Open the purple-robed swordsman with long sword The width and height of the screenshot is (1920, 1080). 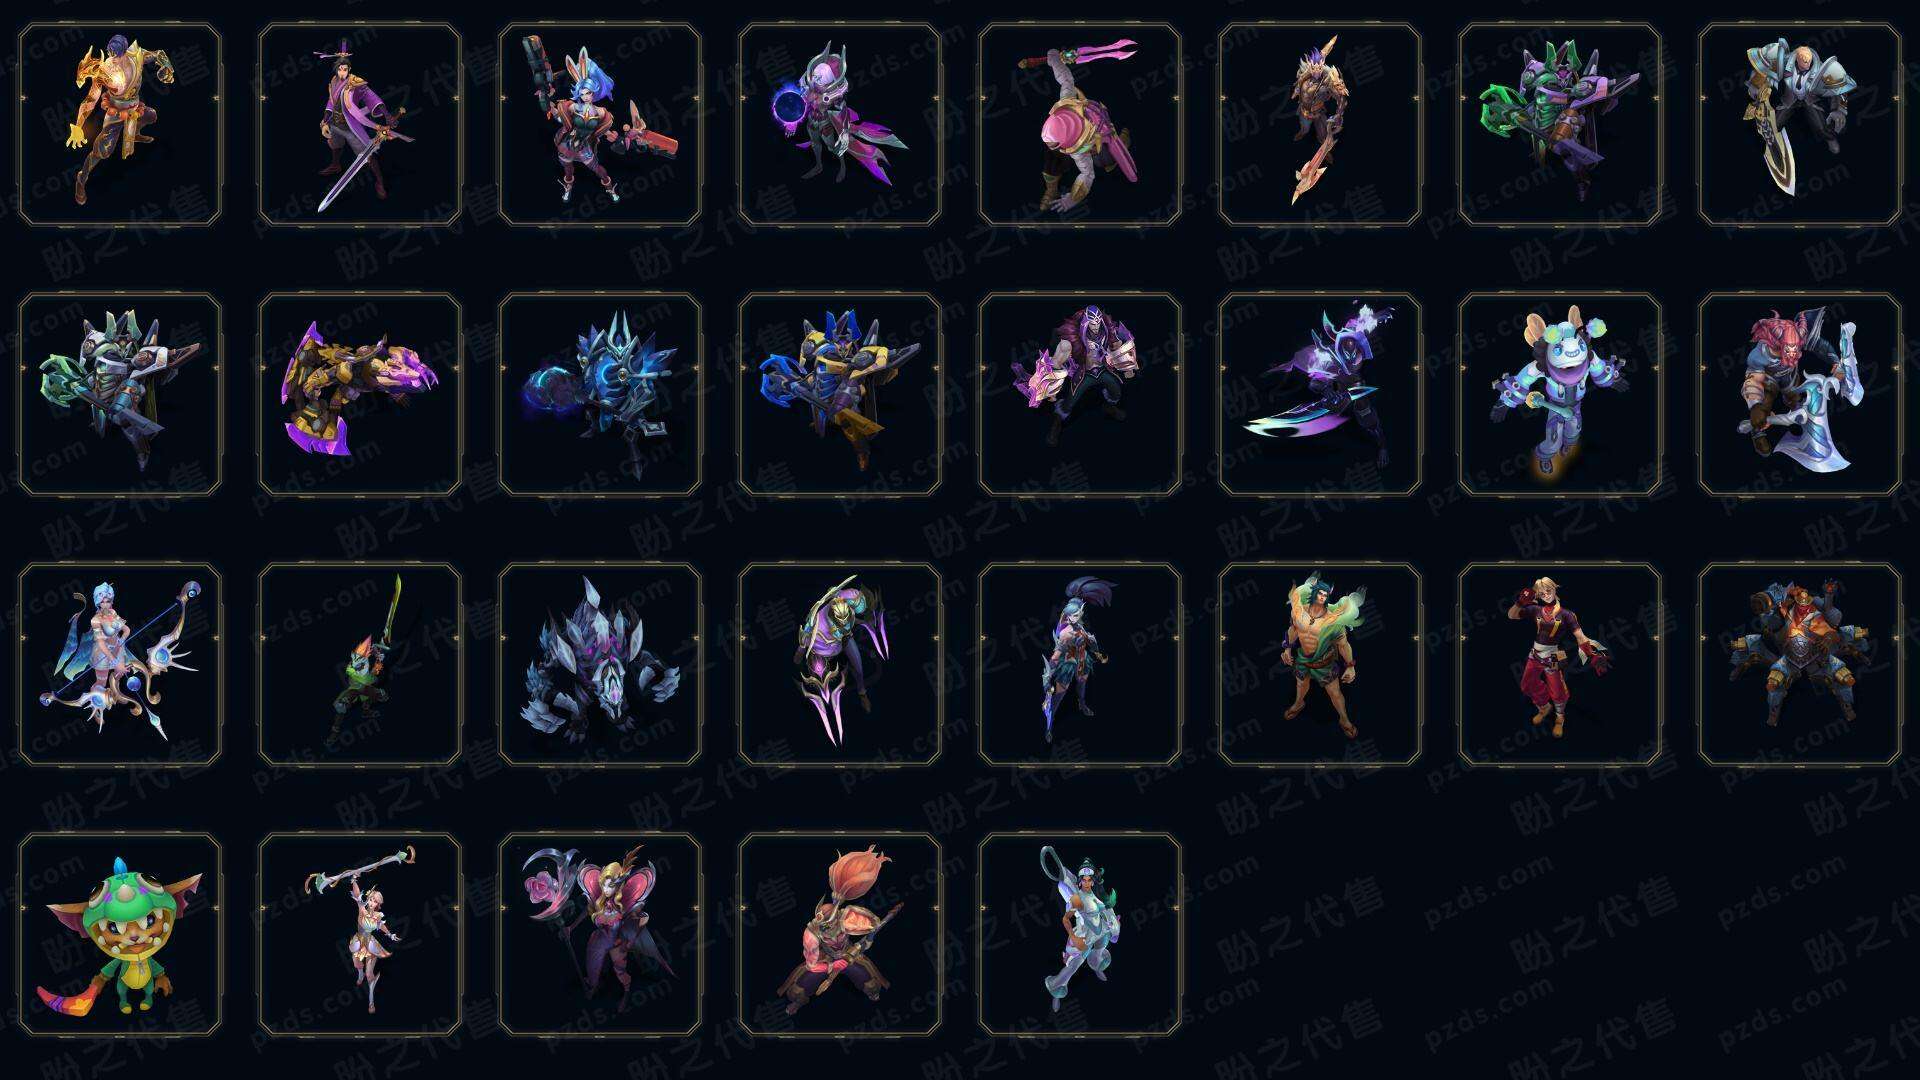point(360,125)
